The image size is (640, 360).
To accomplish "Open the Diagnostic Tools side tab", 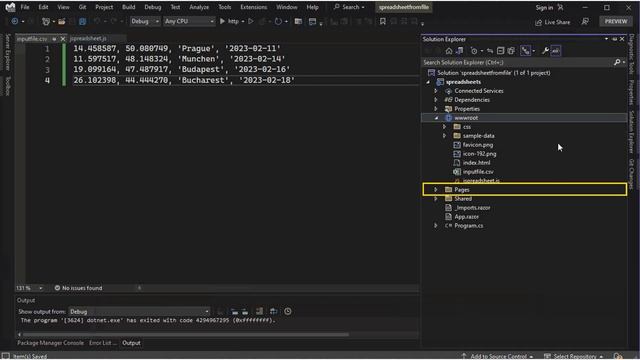I will (x=632, y=55).
